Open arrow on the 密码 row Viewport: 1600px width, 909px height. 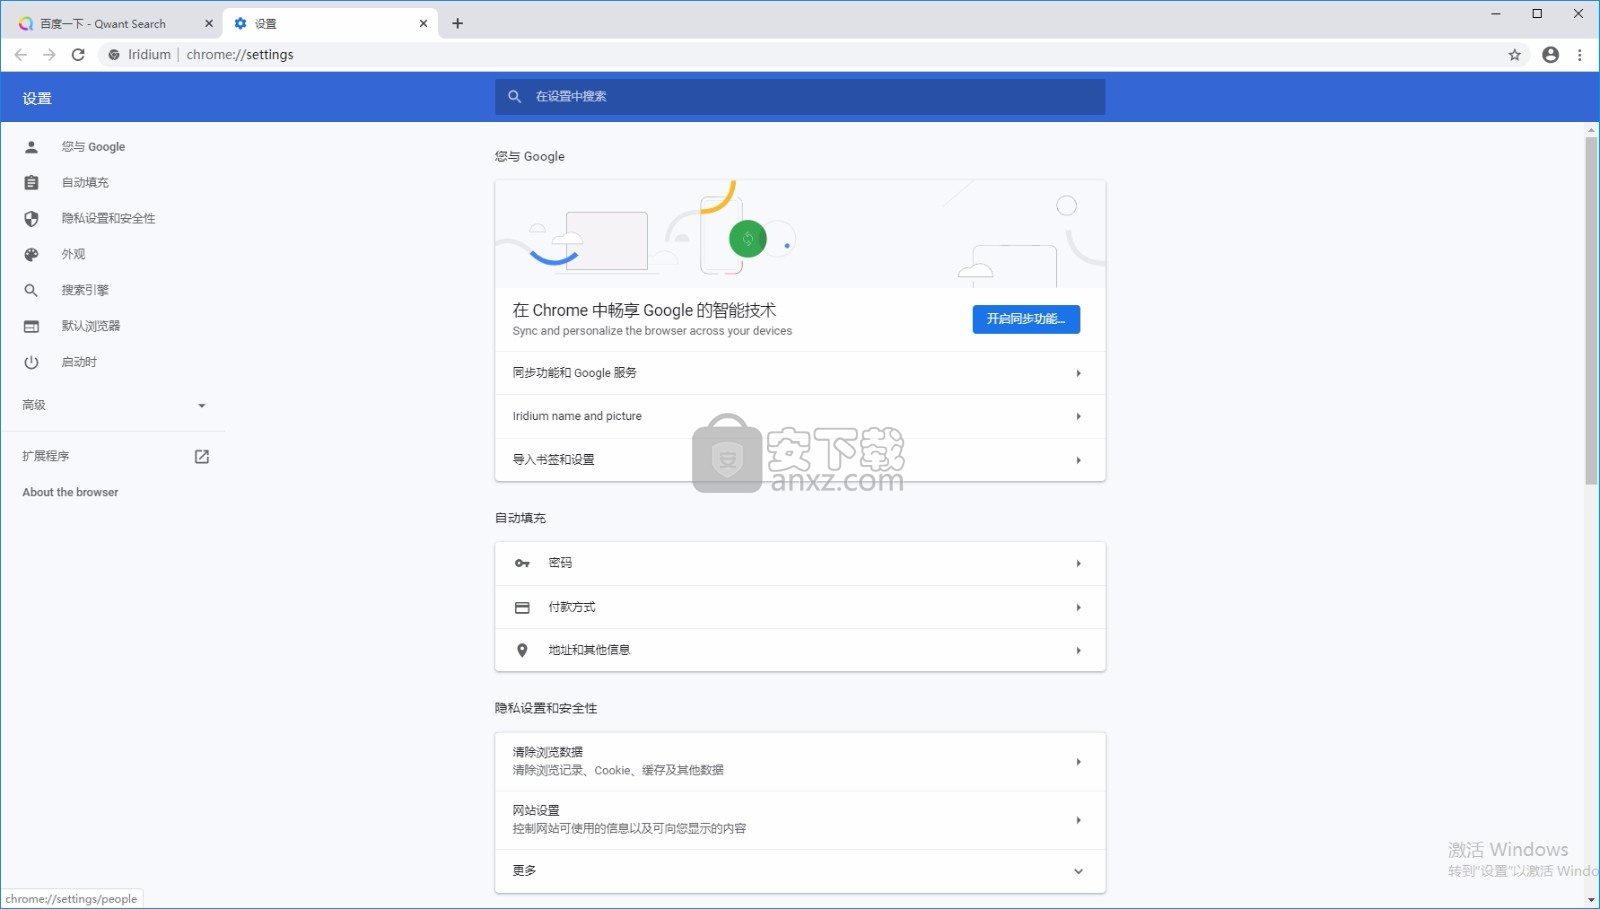(x=1078, y=564)
